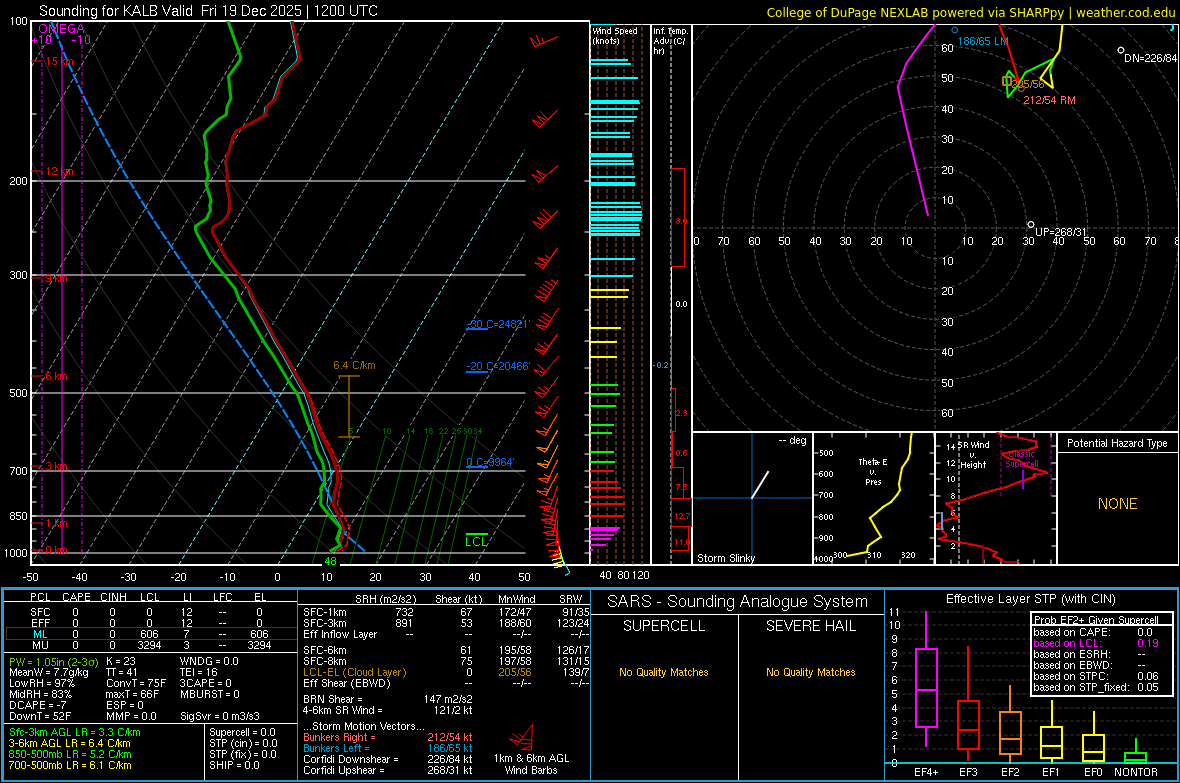Click the 1km & 6km AGL wind barb symbol

click(522, 736)
